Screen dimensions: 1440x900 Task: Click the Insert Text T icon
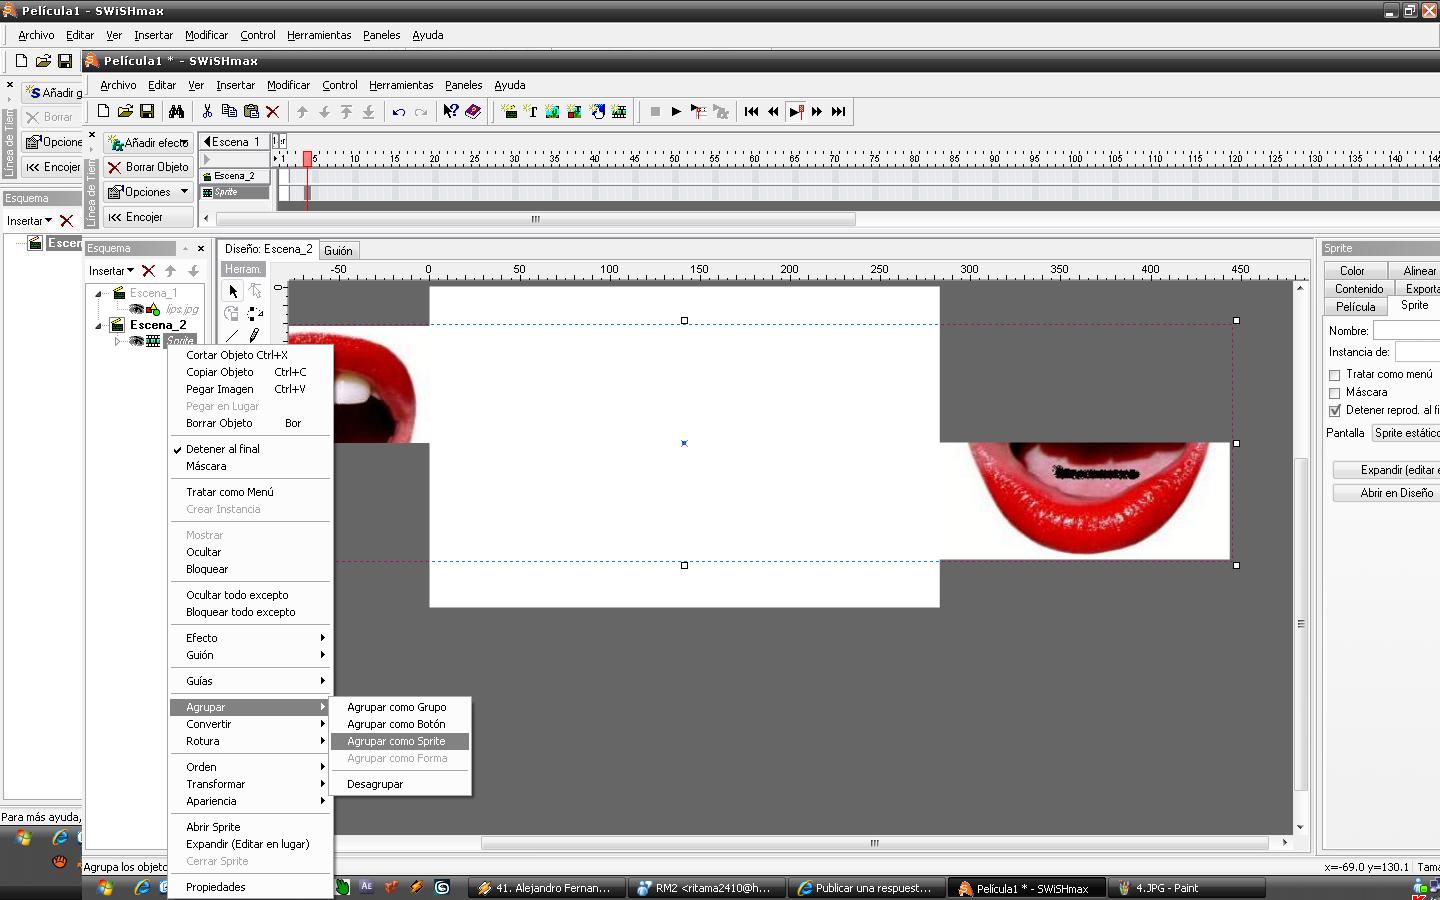531,111
